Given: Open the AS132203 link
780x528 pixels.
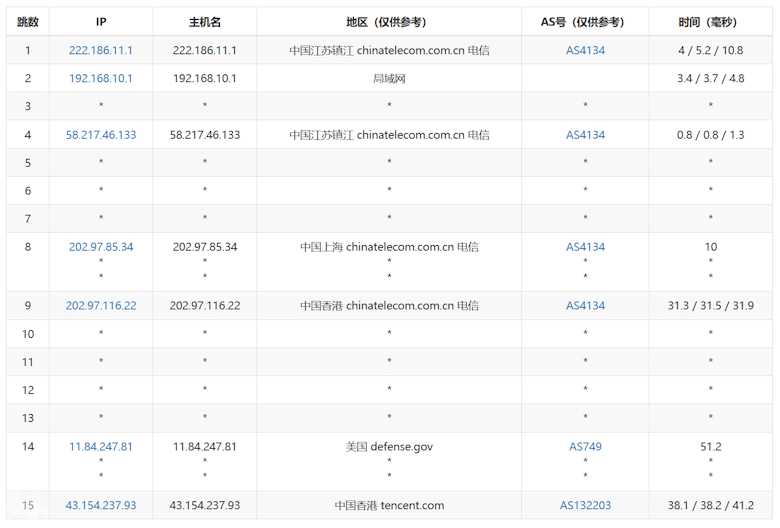Looking at the screenshot, I should point(585,505).
